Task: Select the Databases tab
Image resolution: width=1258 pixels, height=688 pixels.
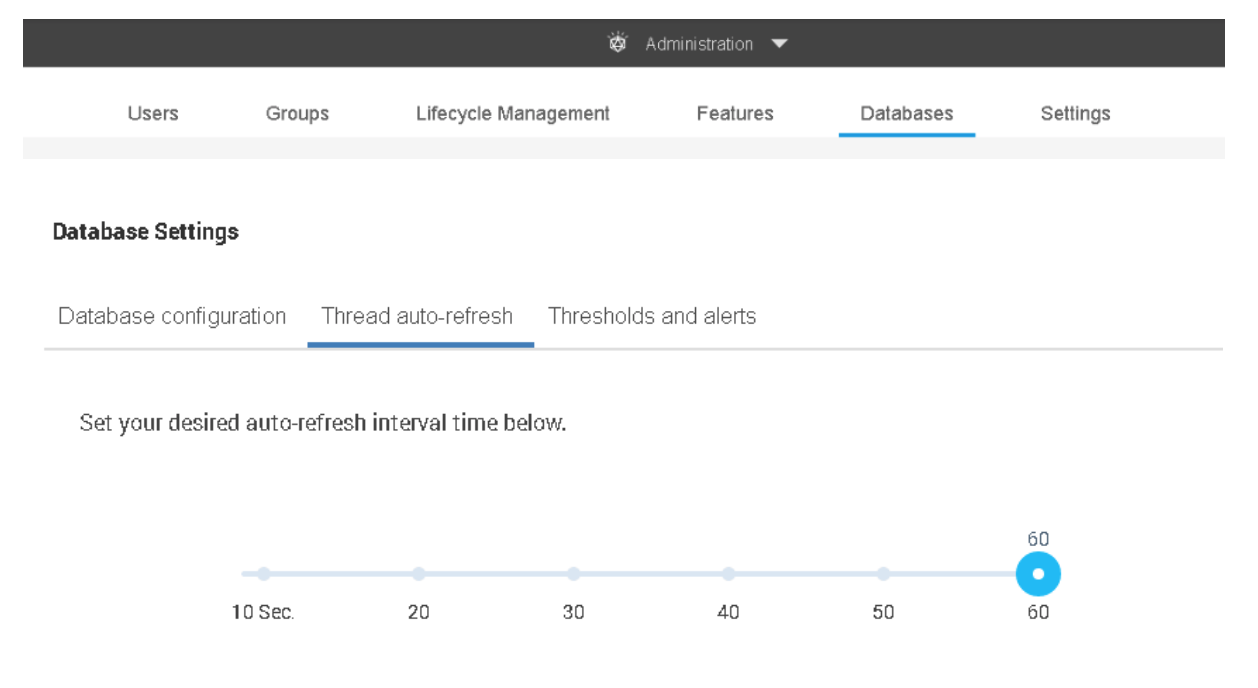Action: point(906,114)
